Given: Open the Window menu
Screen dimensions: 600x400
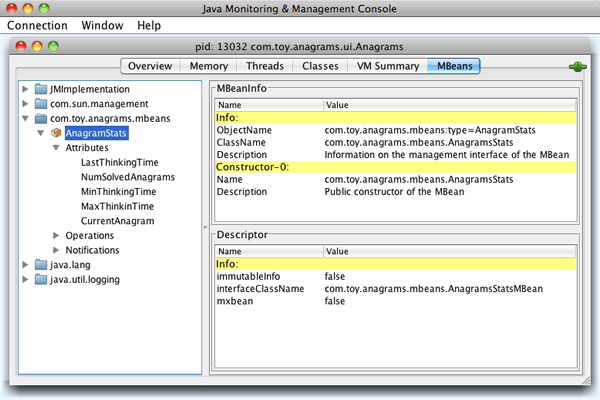Looking at the screenshot, I should [x=103, y=24].
